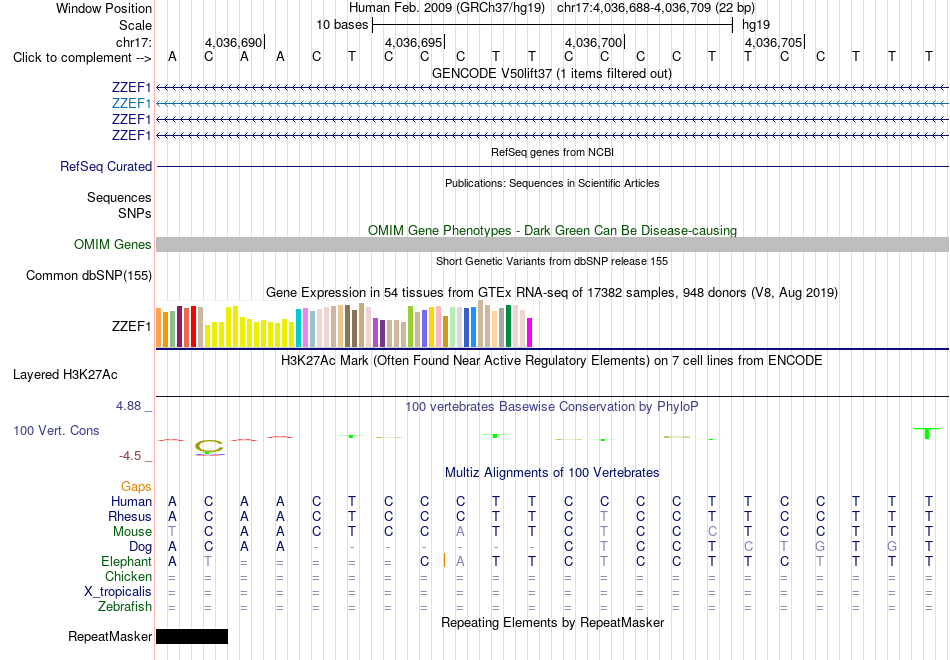Click the 'Mouse' species label
This screenshot has width=950, height=660.
click(x=133, y=532)
